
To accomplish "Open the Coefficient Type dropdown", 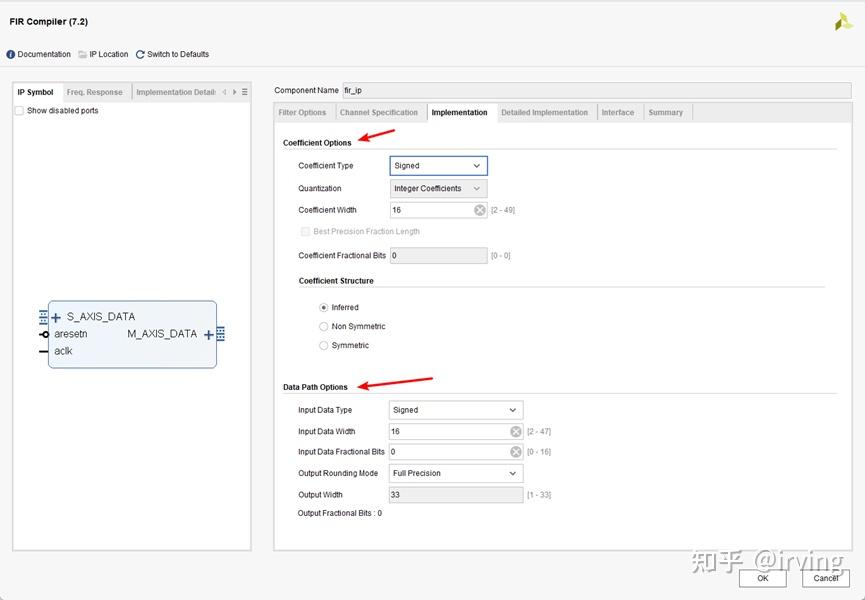I will click(439, 165).
